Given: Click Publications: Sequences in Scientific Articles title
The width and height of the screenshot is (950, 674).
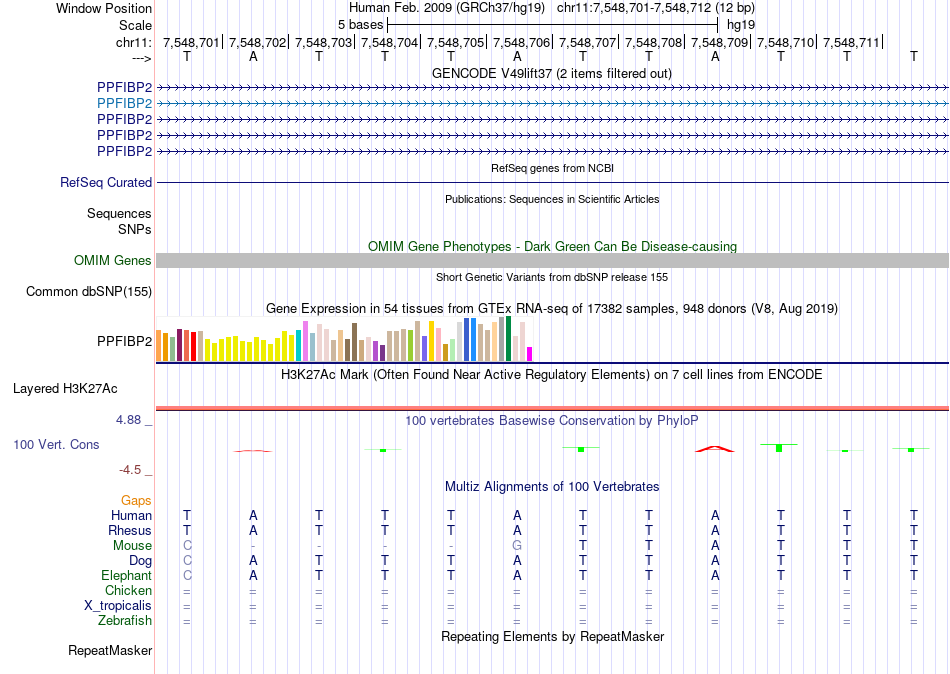Looking at the screenshot, I should coord(552,199).
